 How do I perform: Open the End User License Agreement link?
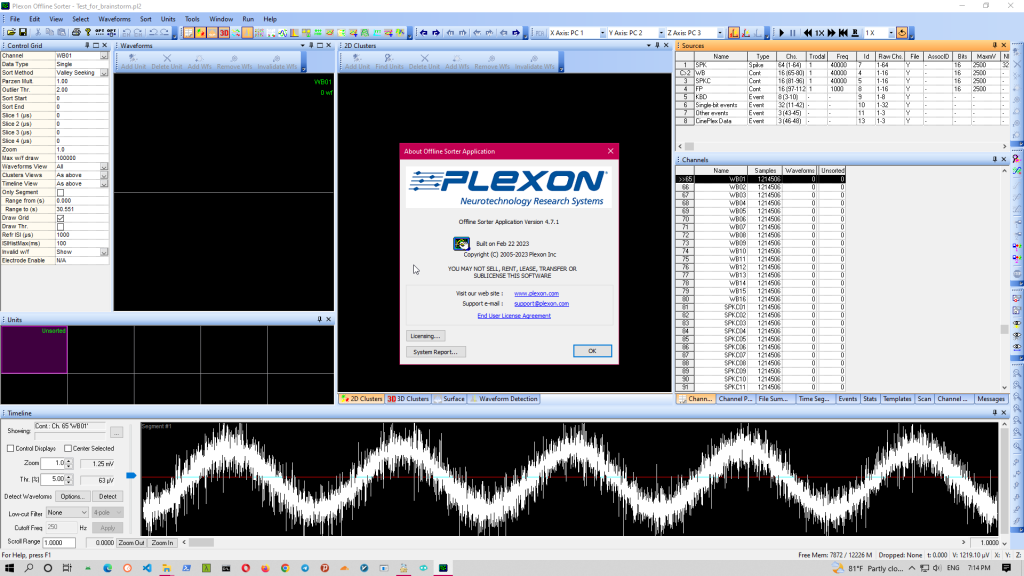[x=514, y=315]
